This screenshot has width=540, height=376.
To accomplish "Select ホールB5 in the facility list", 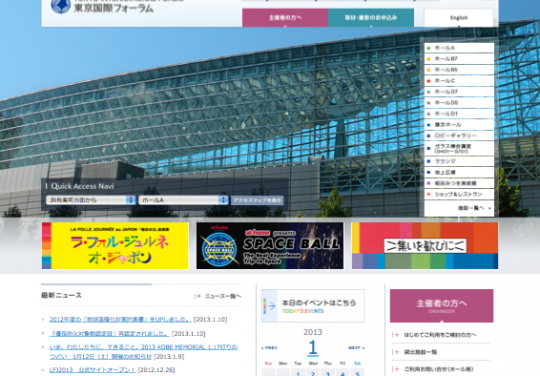I will pos(459,70).
